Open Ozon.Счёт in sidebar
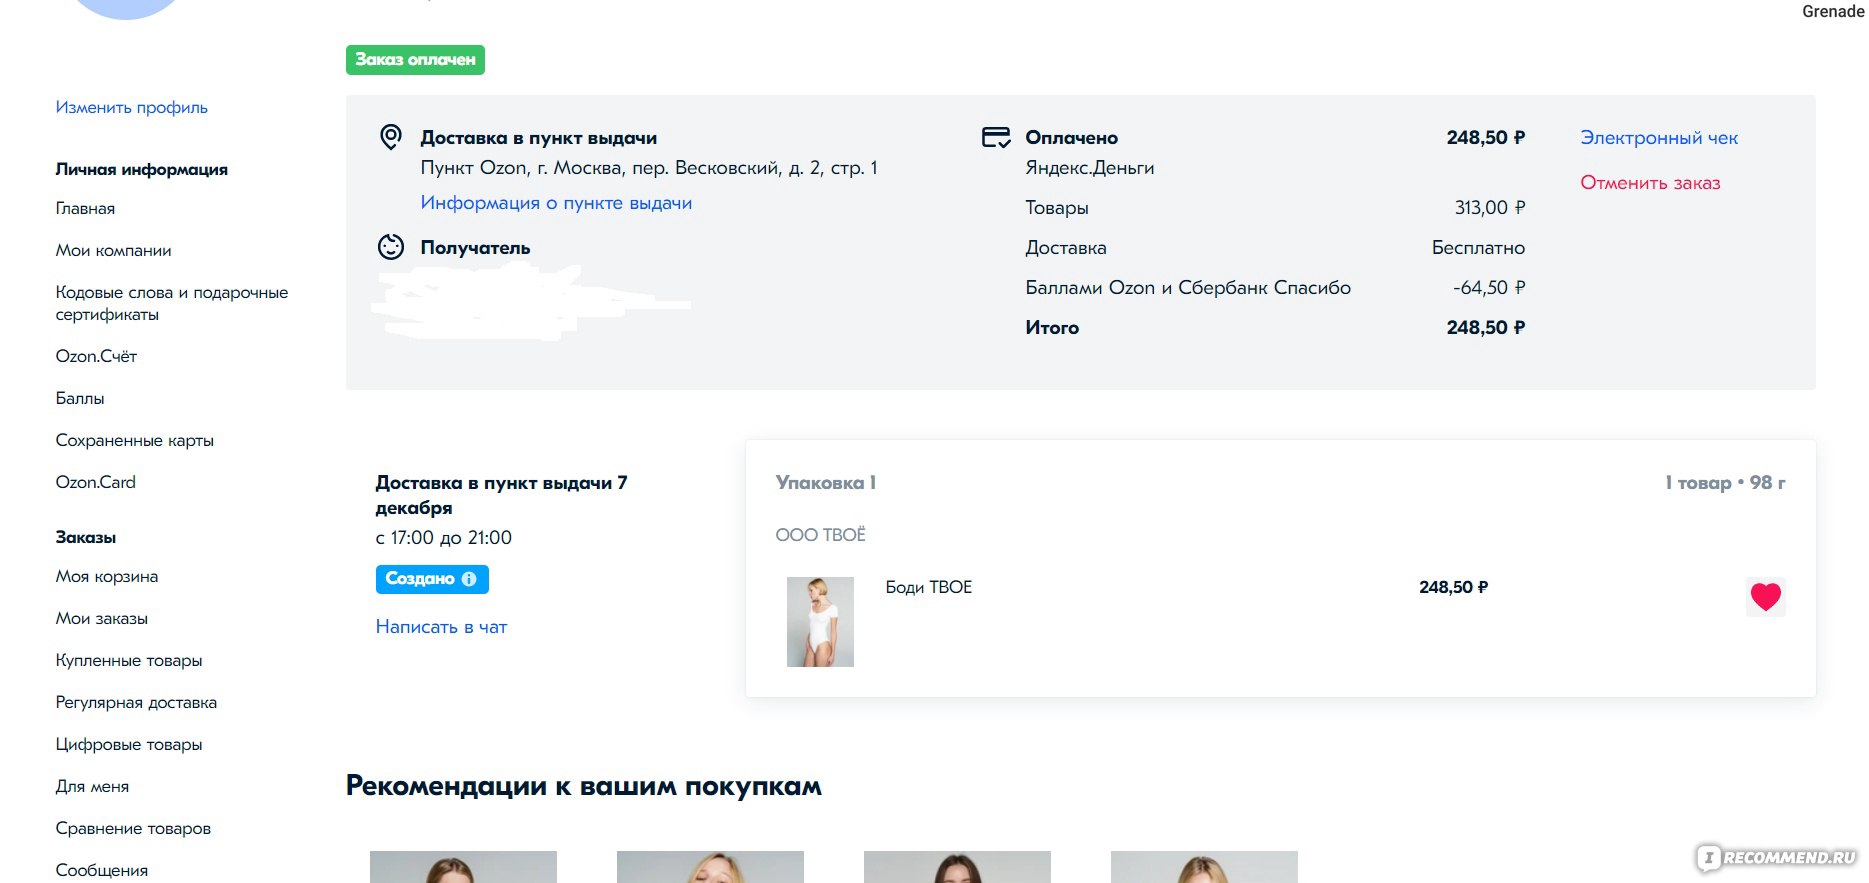Image resolution: width=1869 pixels, height=883 pixels. pos(96,356)
